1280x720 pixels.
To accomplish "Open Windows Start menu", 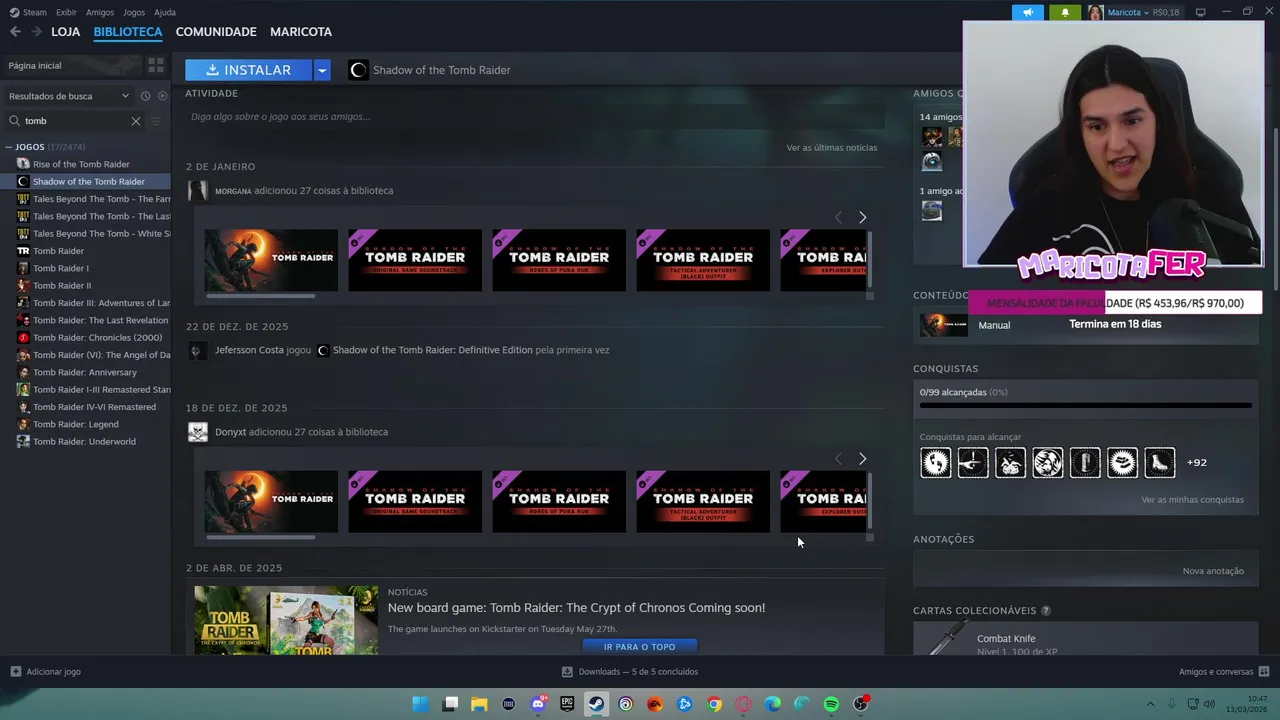I will pos(421,704).
